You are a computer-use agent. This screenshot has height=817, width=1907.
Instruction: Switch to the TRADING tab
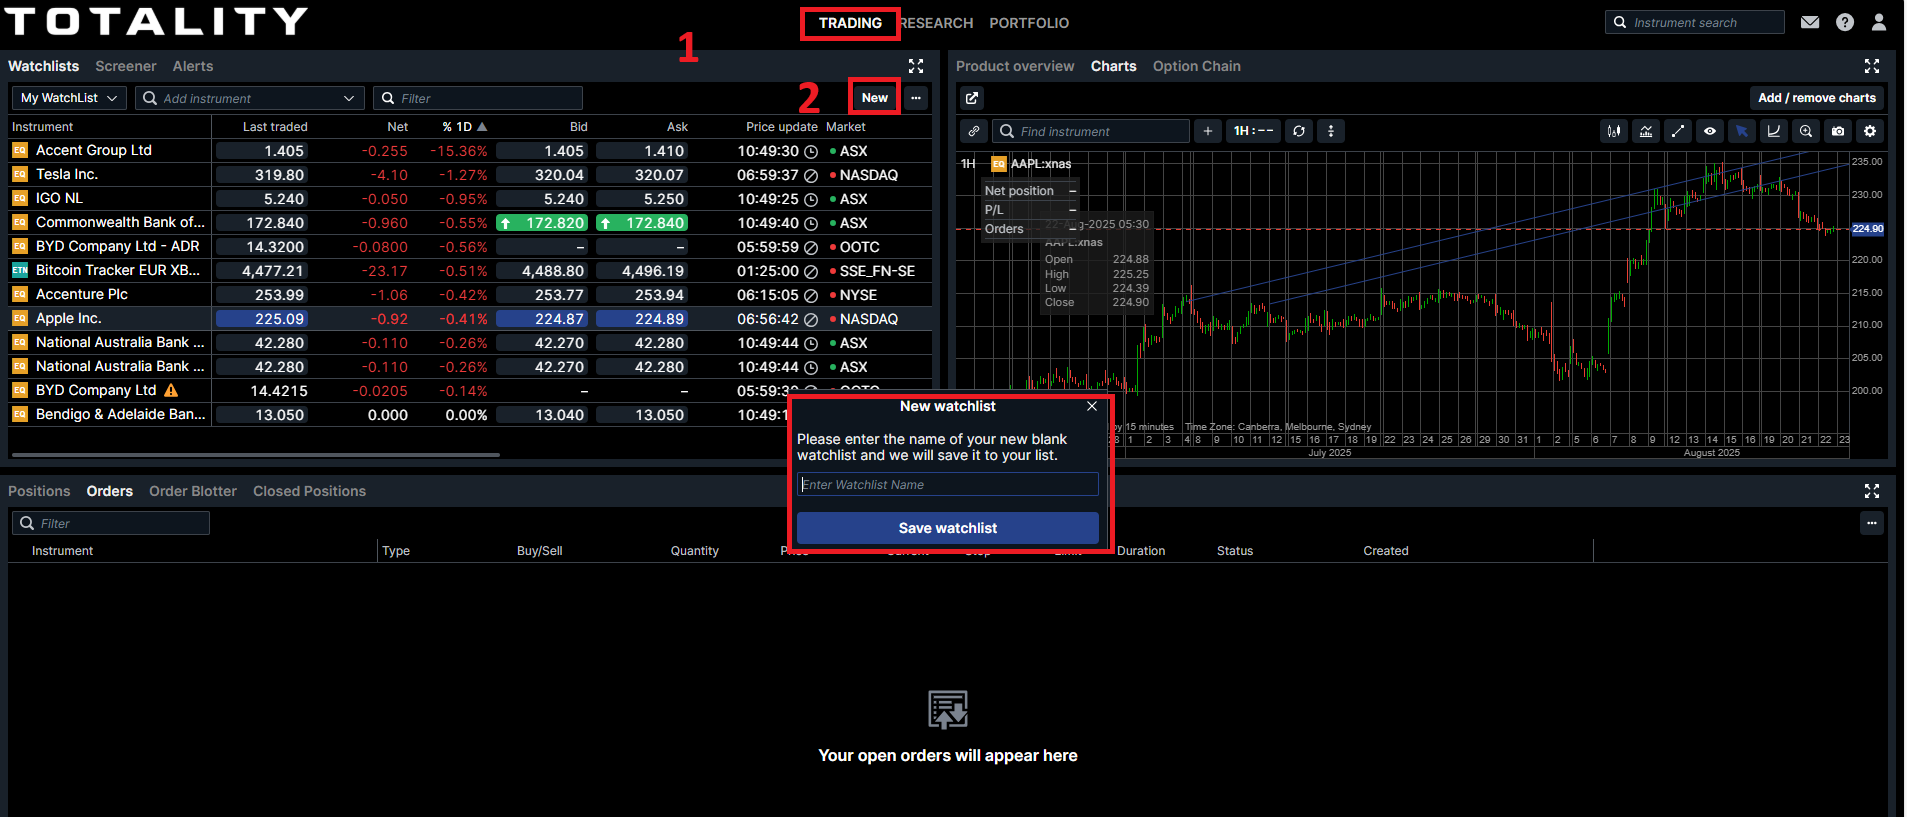[x=850, y=23]
